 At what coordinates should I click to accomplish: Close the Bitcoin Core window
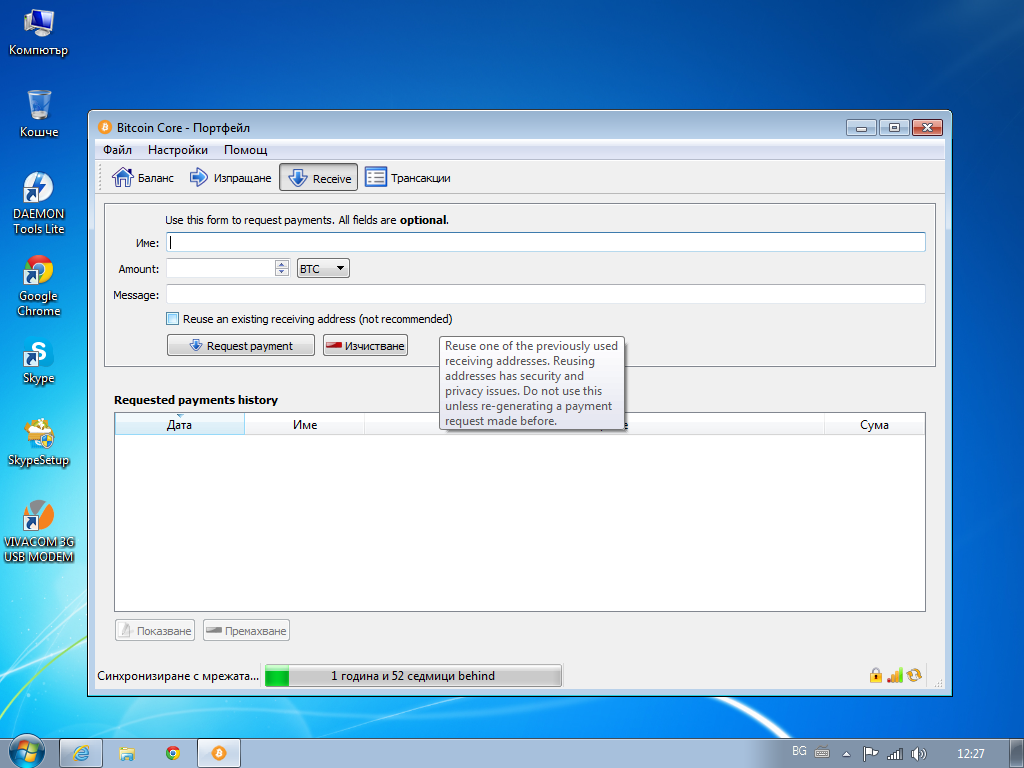click(x=927, y=128)
